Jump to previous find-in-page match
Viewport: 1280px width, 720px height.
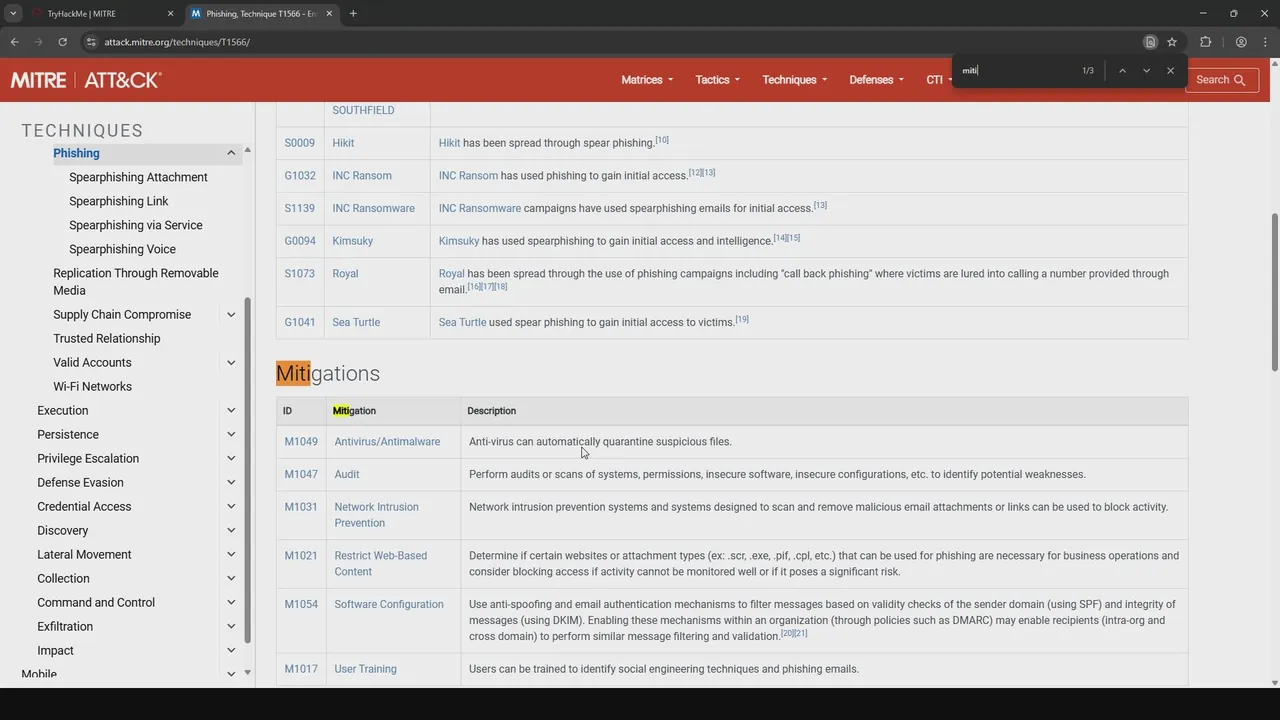pos(1122,71)
